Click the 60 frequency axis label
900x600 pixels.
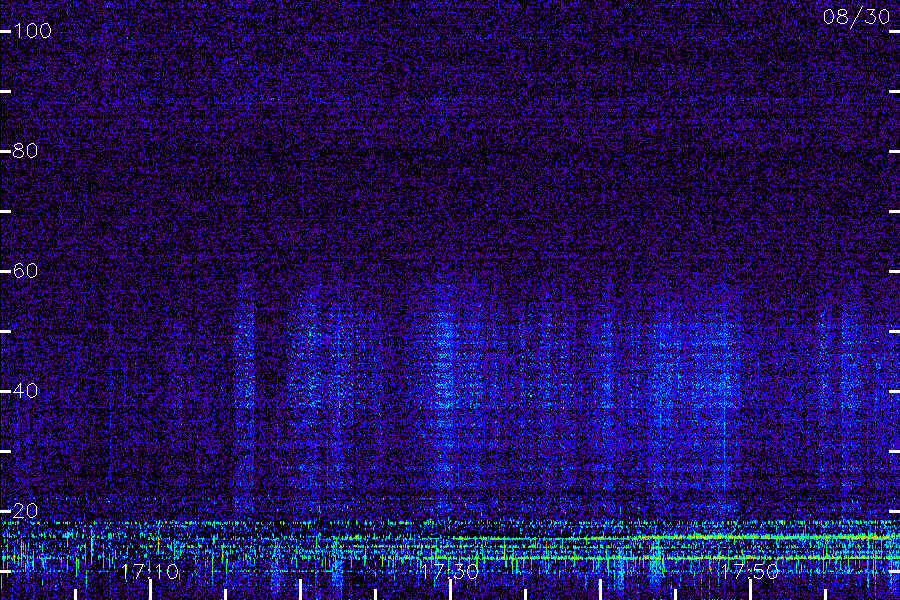click(x=25, y=270)
